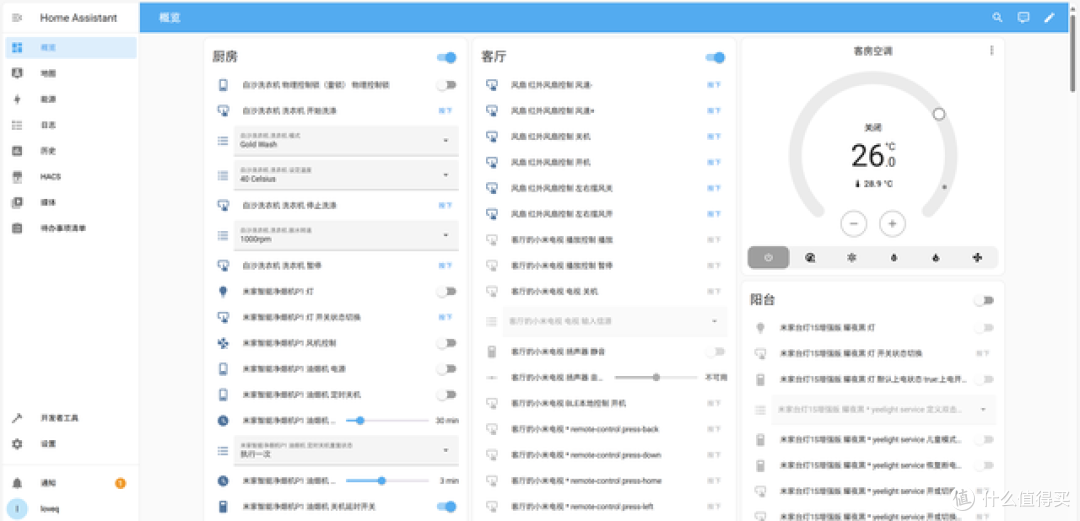Click the icon of 关机延时开关 row
The height and width of the screenshot is (521, 1080).
[x=223, y=507]
